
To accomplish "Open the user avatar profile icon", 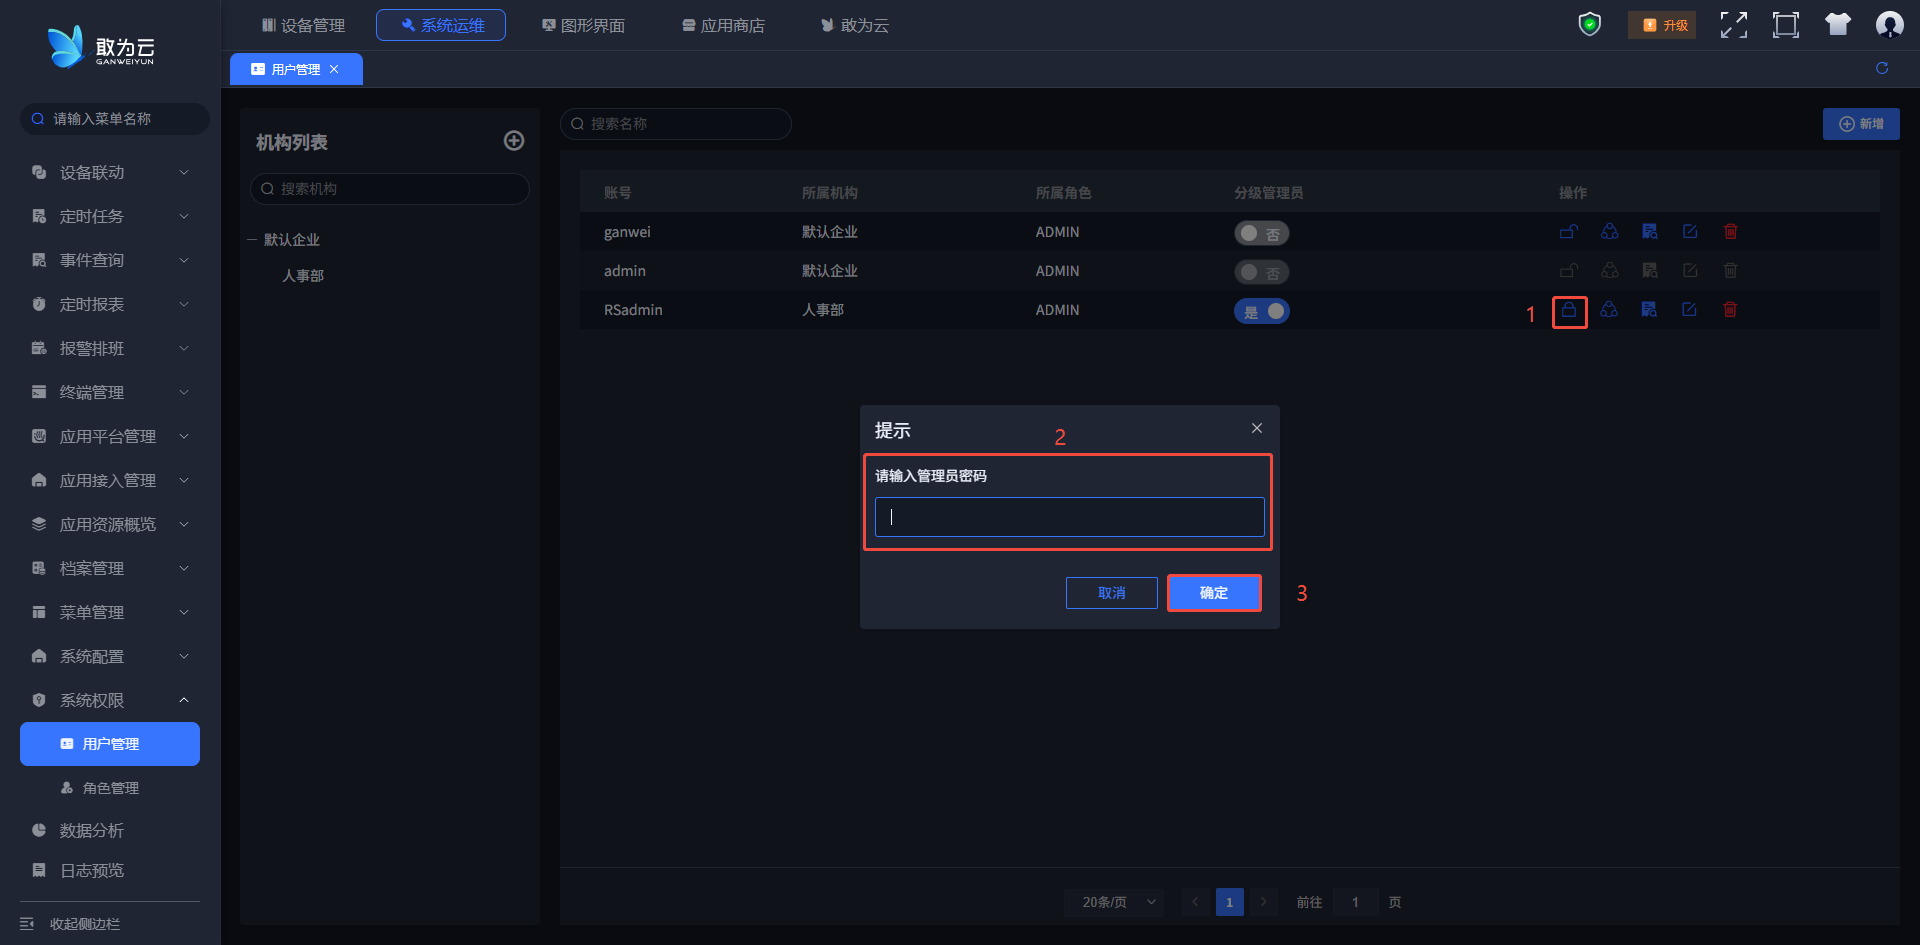I will pos(1889,25).
